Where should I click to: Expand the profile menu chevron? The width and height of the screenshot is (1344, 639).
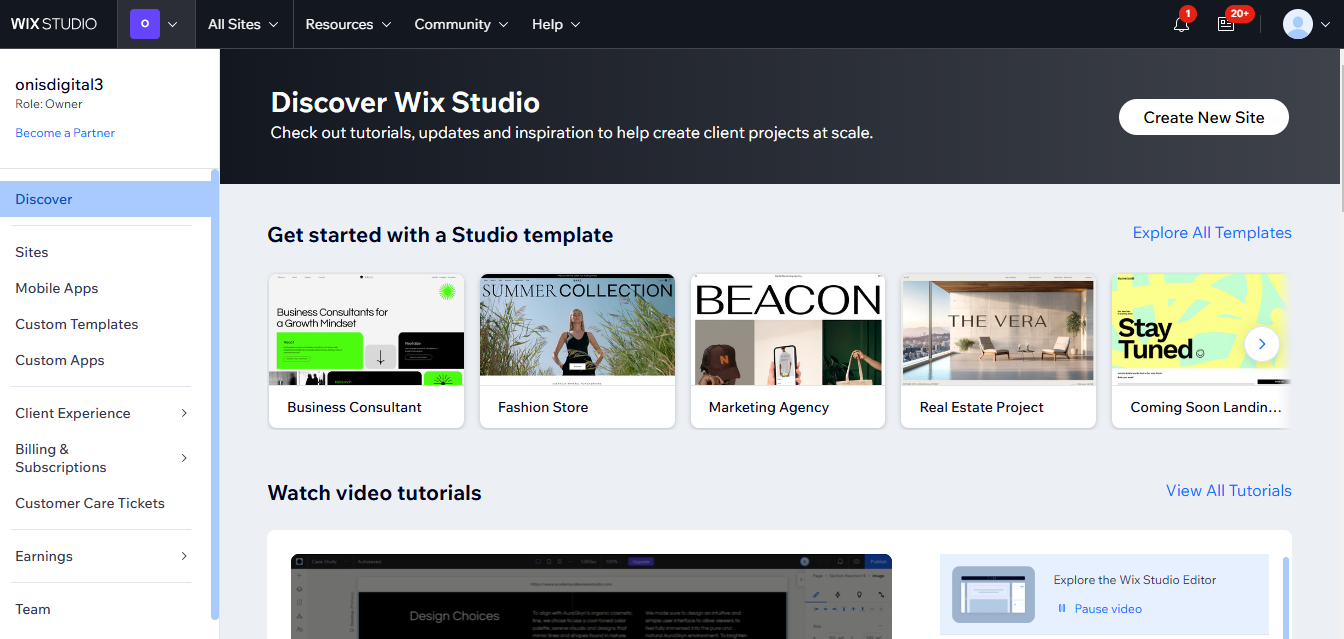pyautogui.click(x=1326, y=24)
